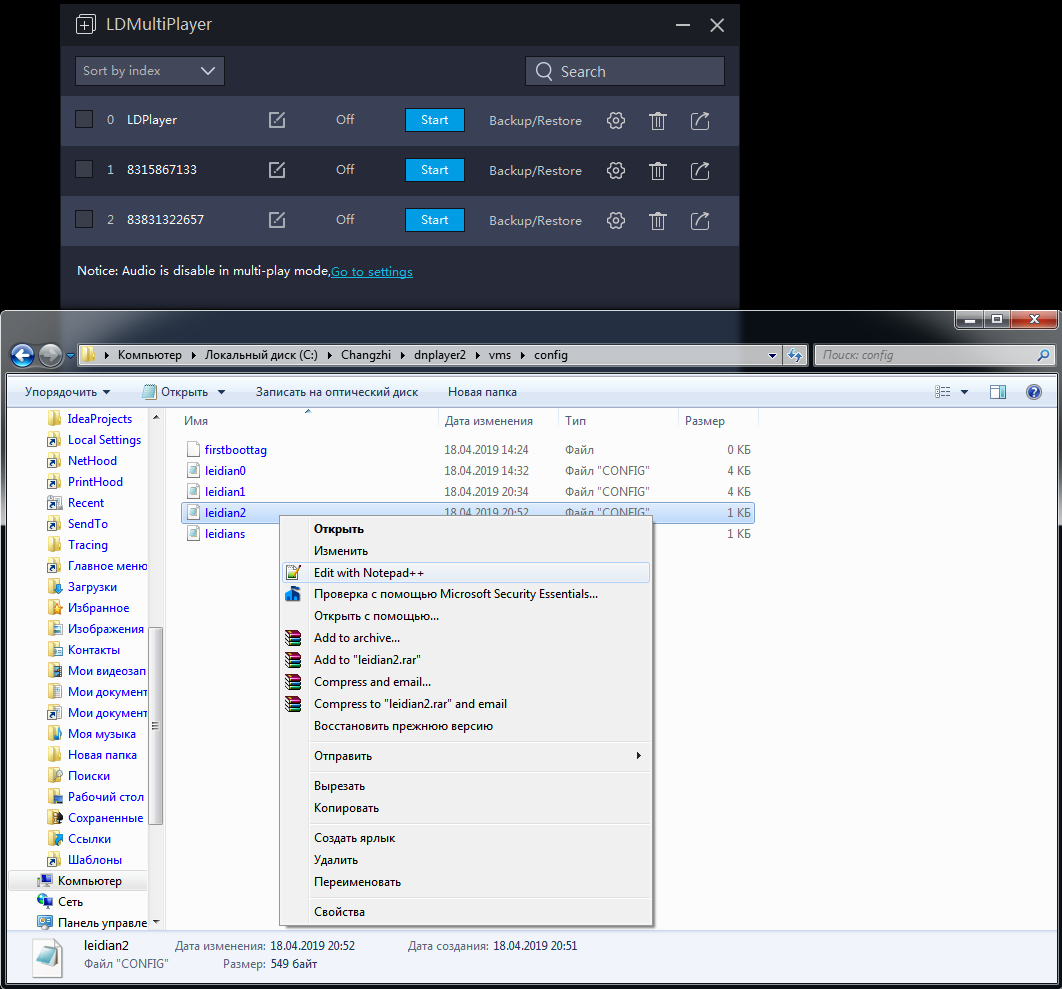Select Add to archive... entry
The height and width of the screenshot is (989, 1062).
coord(466,638)
